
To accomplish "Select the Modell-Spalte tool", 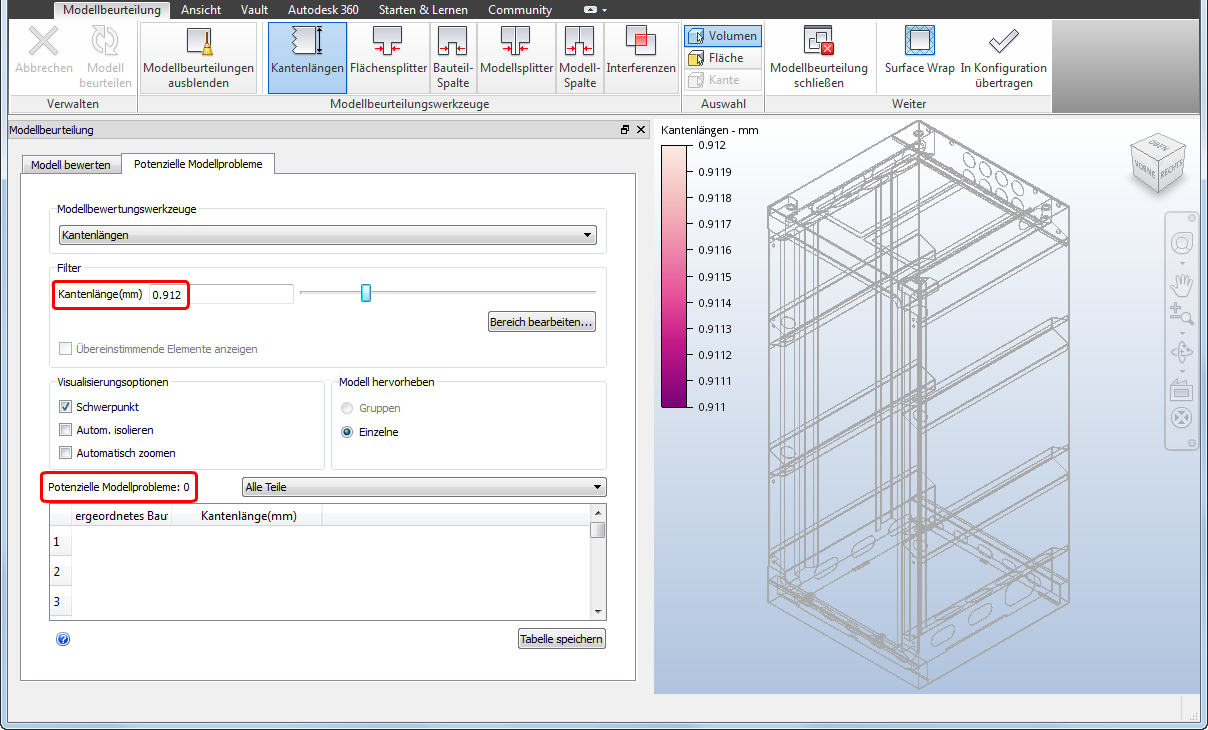I will [x=579, y=58].
